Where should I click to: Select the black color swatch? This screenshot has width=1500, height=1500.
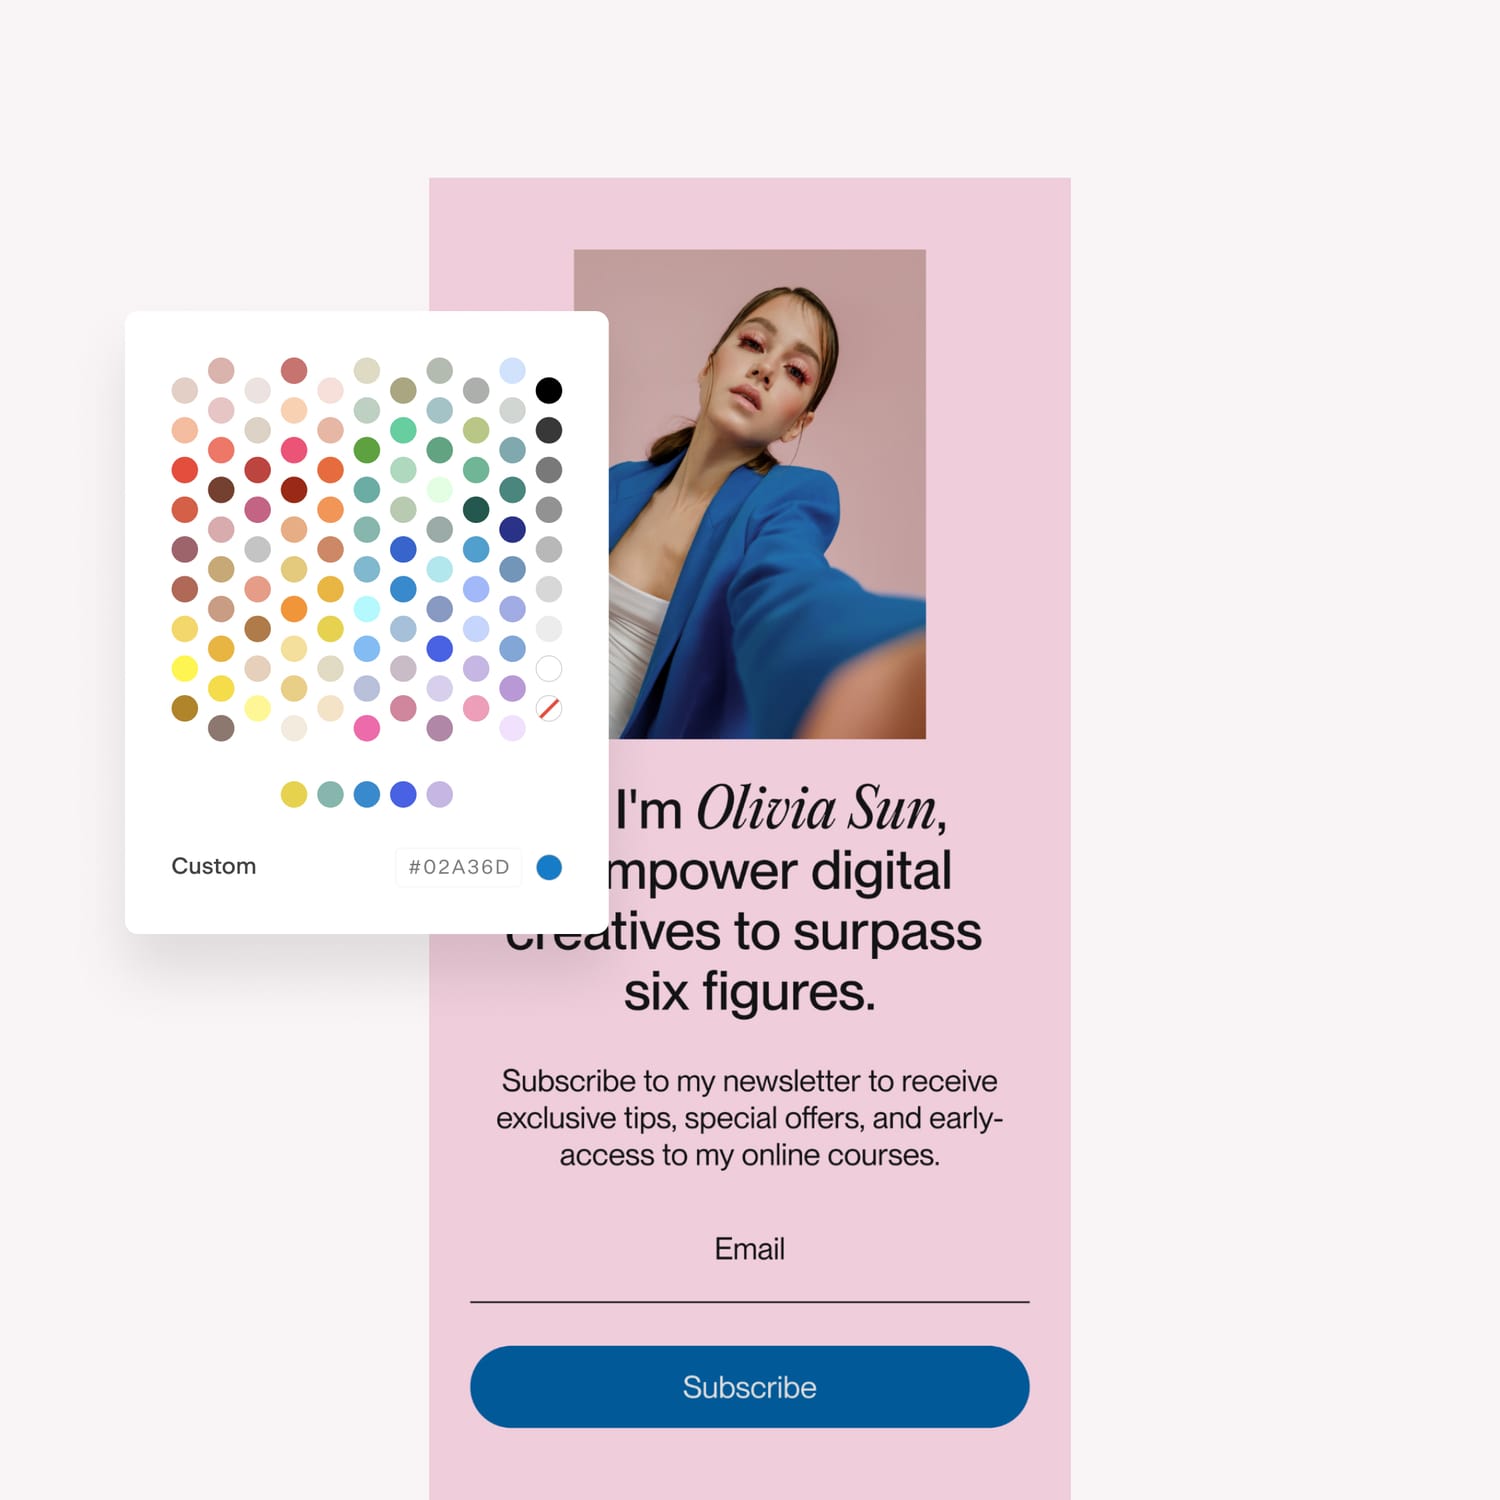click(x=548, y=390)
